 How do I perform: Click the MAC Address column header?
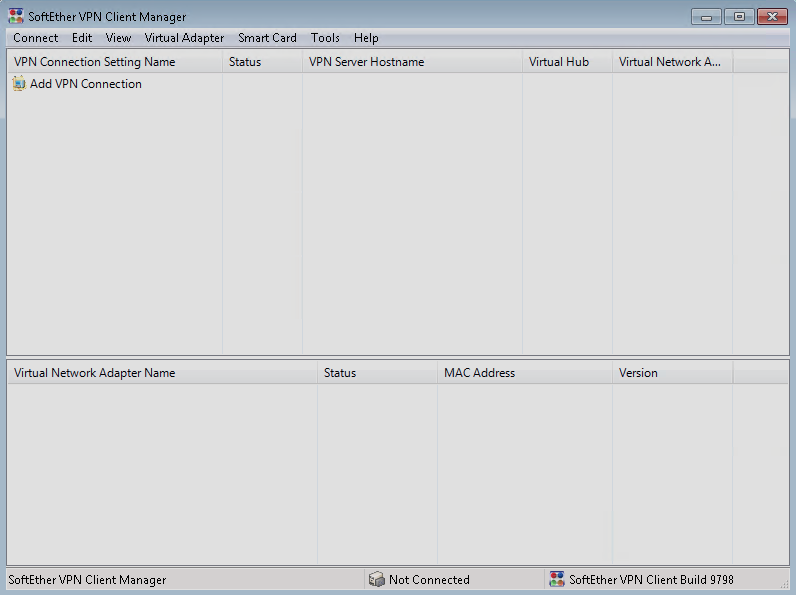click(x=479, y=373)
